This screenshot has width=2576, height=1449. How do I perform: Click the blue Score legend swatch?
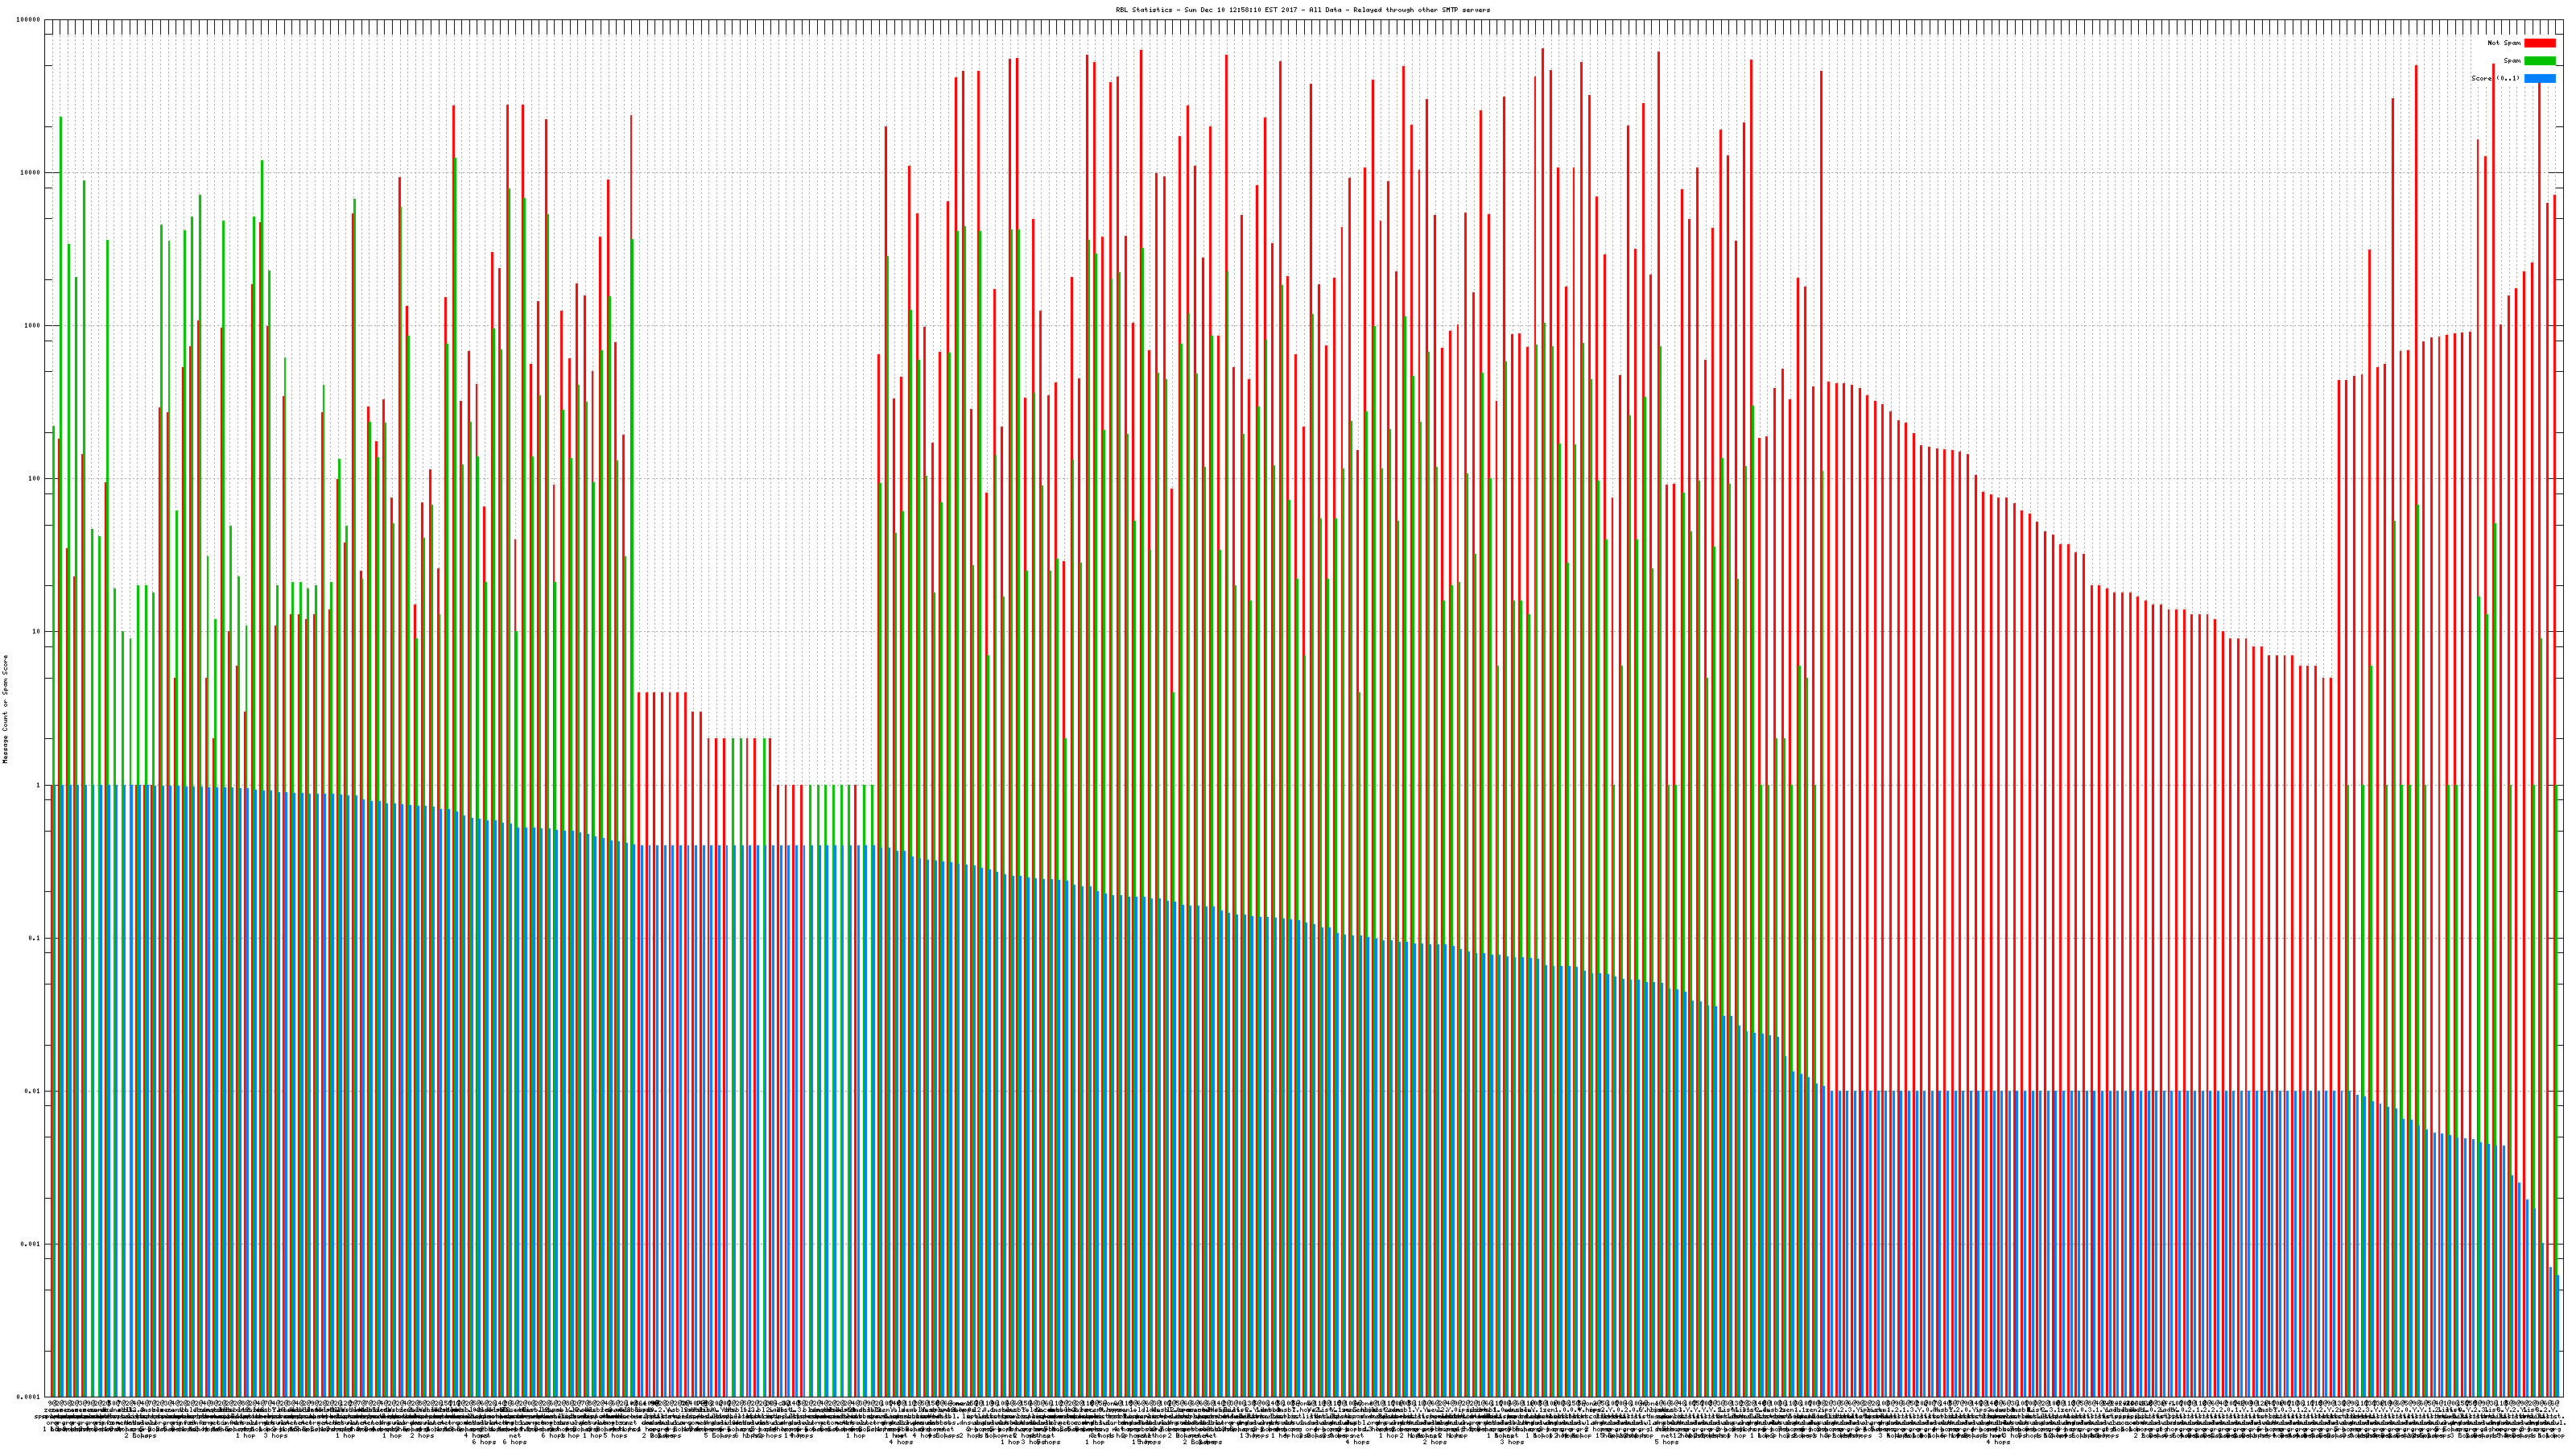2539,78
